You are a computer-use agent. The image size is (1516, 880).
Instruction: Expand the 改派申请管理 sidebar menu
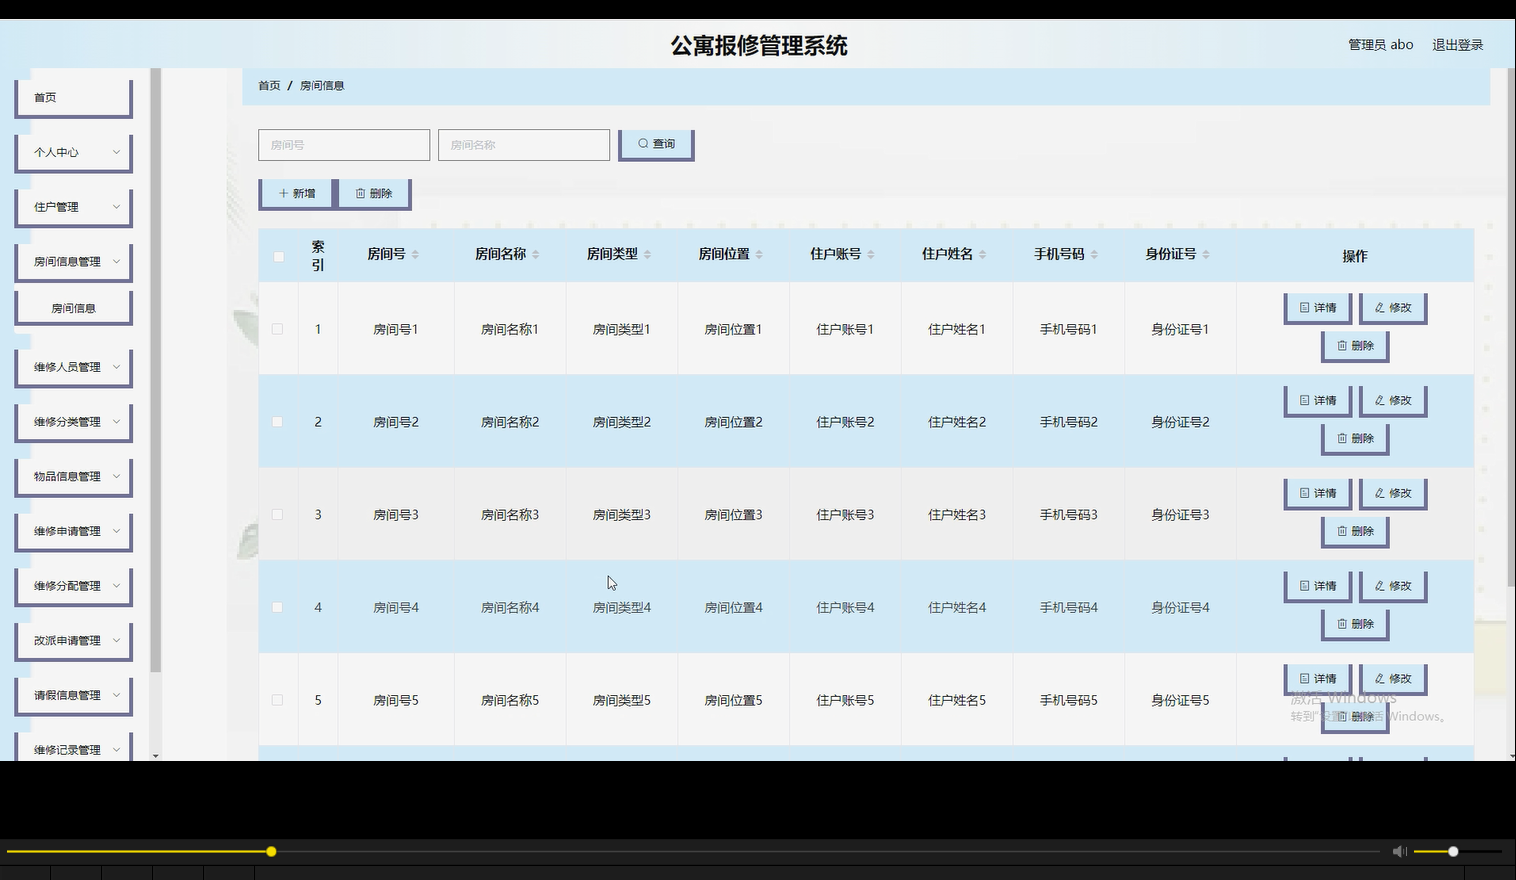74,641
